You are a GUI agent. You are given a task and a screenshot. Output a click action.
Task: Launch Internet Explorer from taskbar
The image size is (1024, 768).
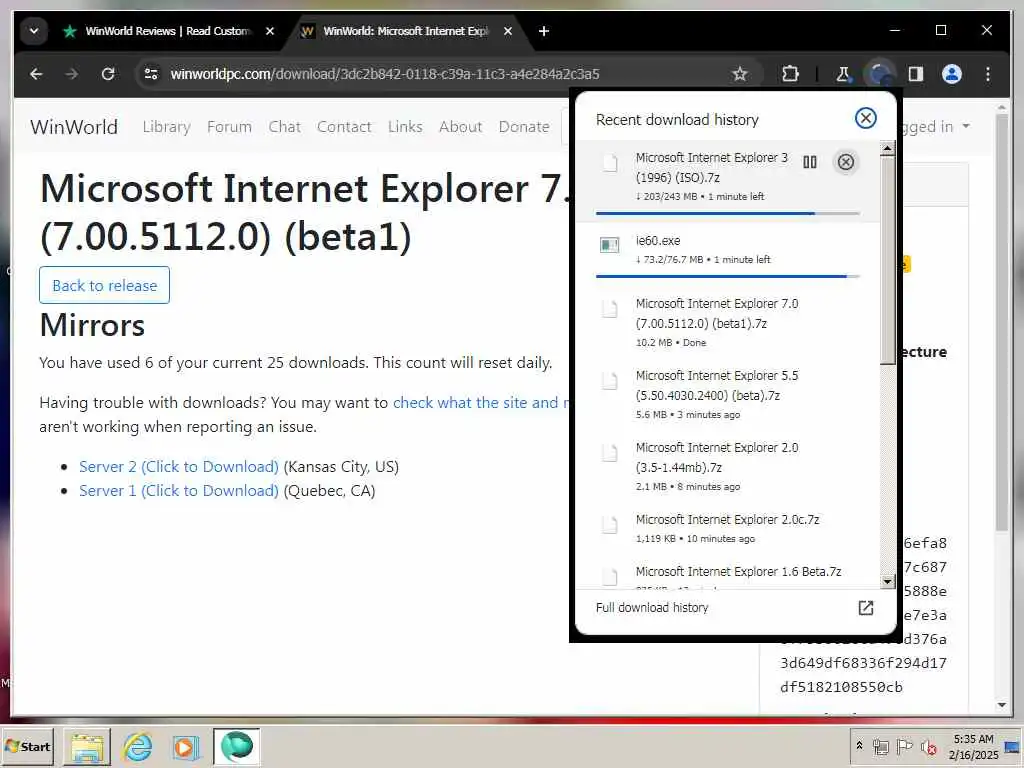tap(137, 746)
